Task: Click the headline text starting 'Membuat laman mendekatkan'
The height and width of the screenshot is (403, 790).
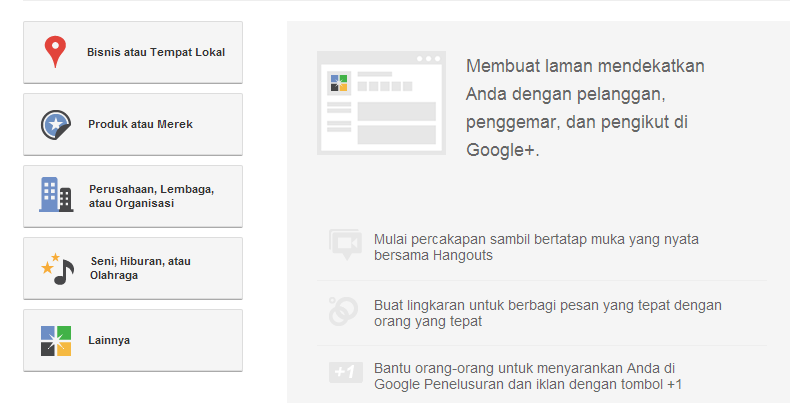Action: pos(585,108)
